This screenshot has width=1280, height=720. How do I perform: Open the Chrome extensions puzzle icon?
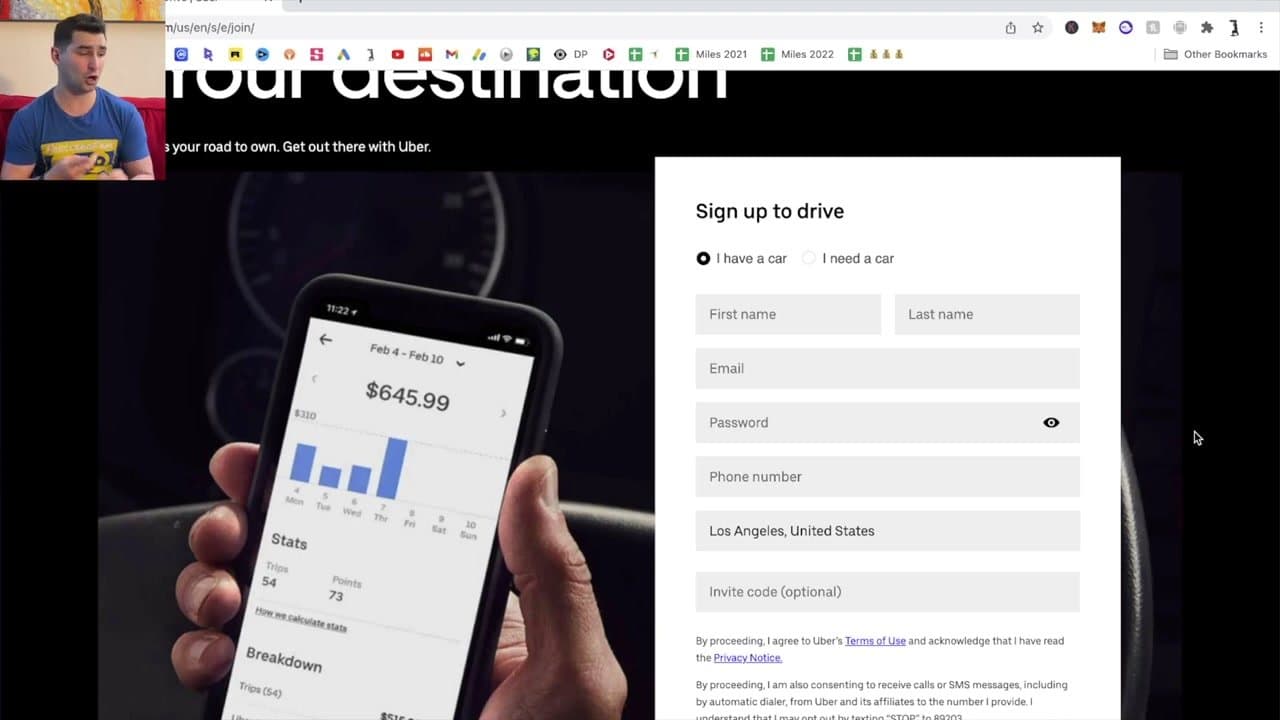click(x=1207, y=28)
